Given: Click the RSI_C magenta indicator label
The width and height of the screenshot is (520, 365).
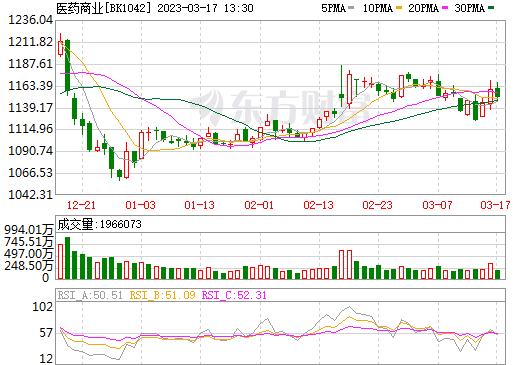Looking at the screenshot, I should click(234, 295).
